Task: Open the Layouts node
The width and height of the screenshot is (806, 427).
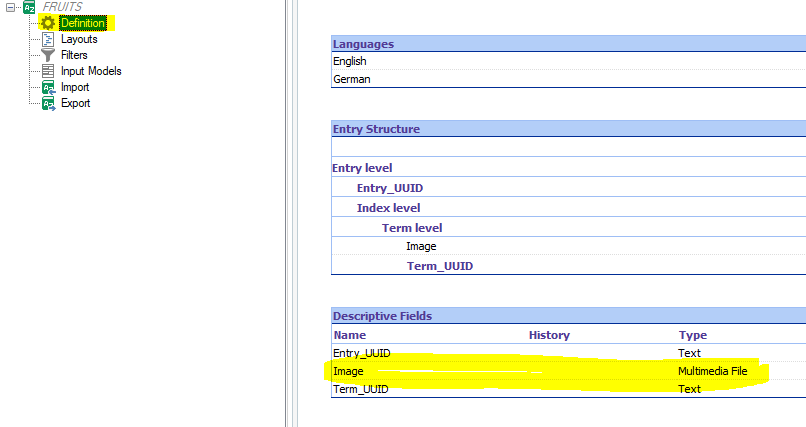Action: 79,39
